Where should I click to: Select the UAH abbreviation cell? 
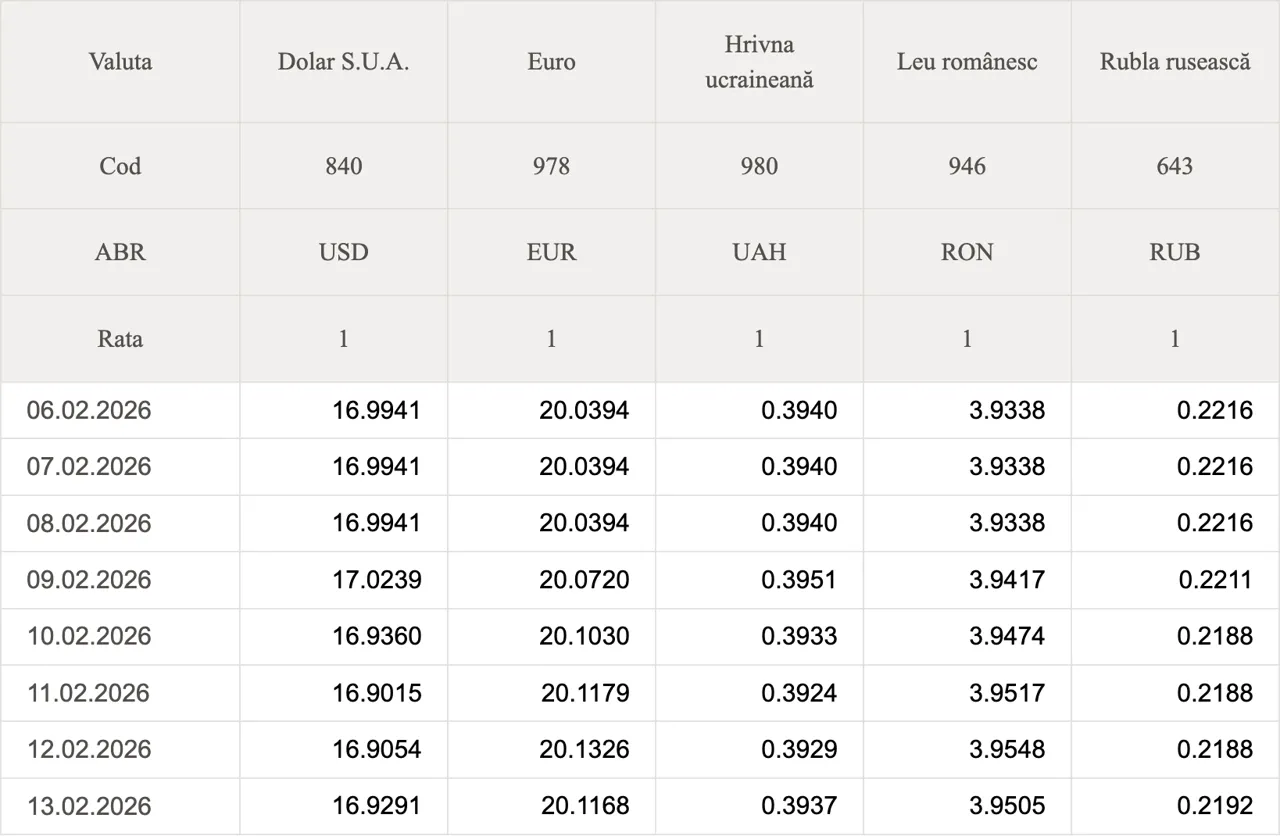[759, 252]
